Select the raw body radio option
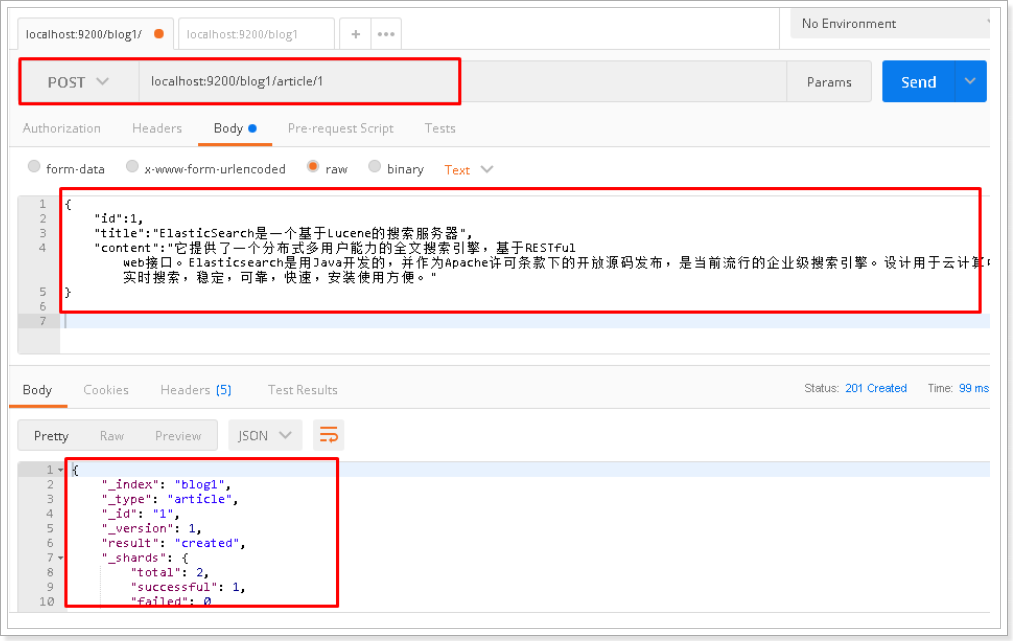Viewport: 1013px width, 641px height. [313, 167]
